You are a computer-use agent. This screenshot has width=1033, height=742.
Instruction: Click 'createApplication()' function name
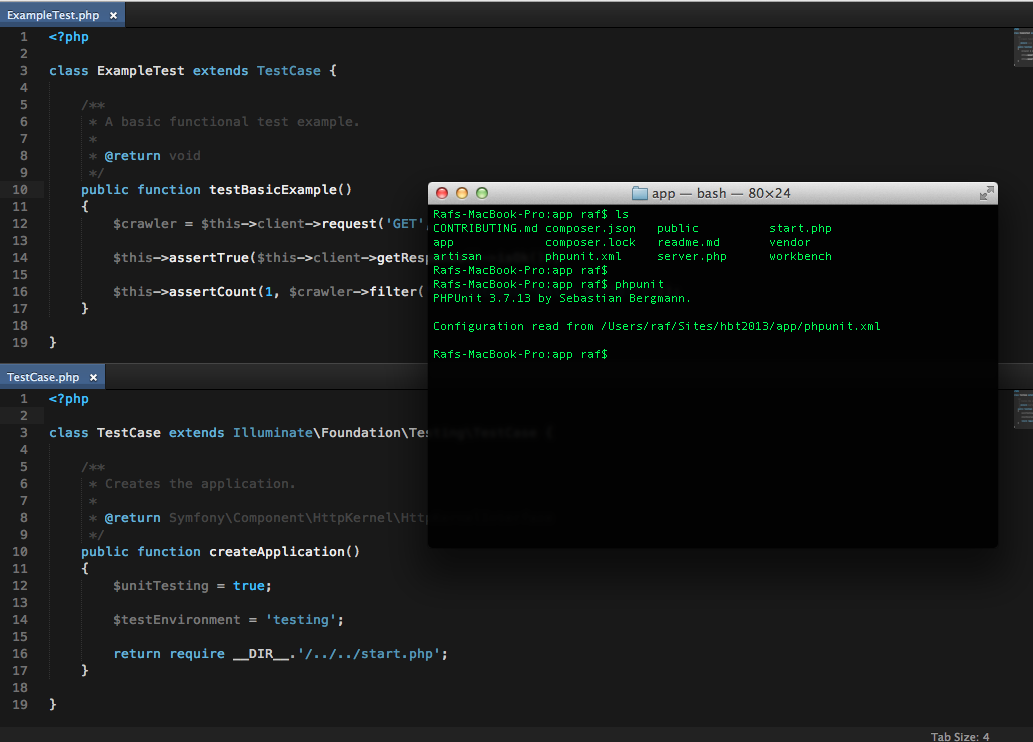tap(285, 552)
